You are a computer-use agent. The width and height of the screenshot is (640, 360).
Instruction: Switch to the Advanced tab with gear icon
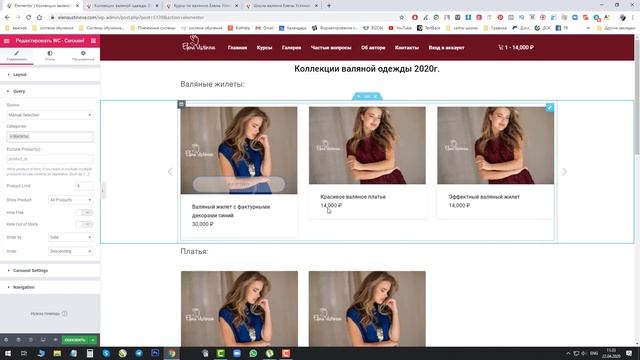[x=83, y=56]
